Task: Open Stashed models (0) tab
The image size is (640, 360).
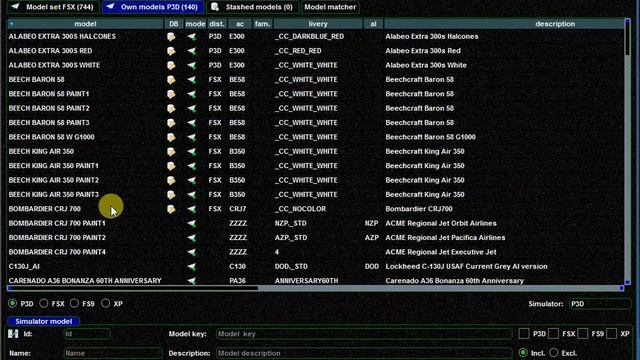Action: [253, 7]
